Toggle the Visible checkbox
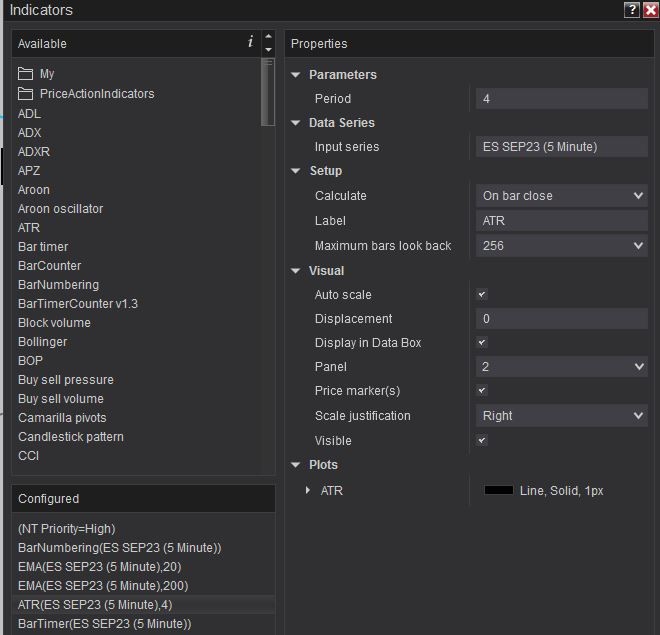 (482, 440)
